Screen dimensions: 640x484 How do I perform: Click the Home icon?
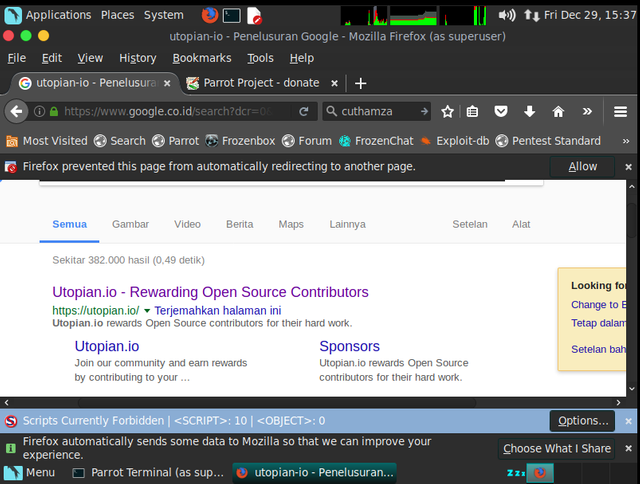558,111
